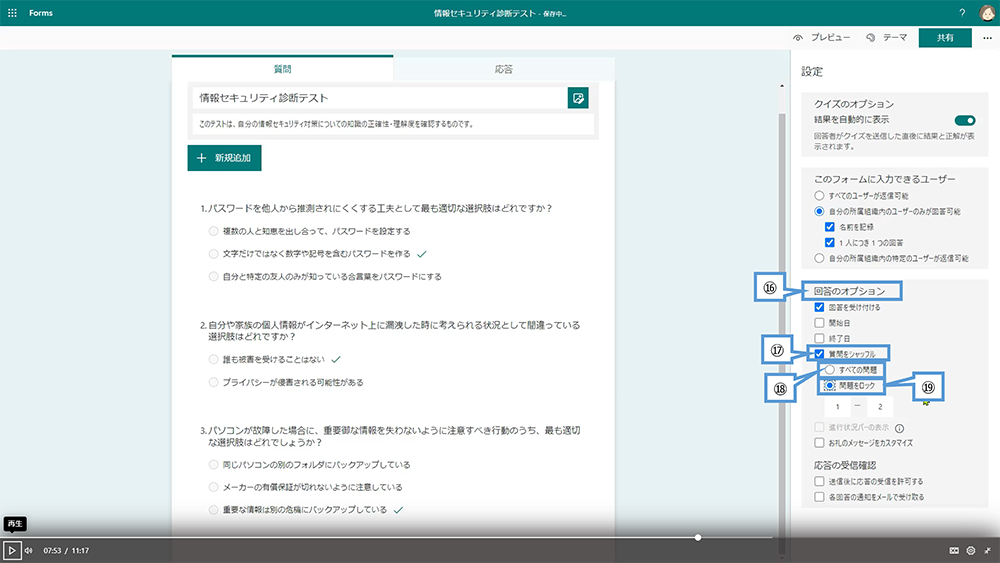Image resolution: width=1000 pixels, height=563 pixels.
Task: Click the テーマ label in the toolbar
Action: click(x=895, y=38)
